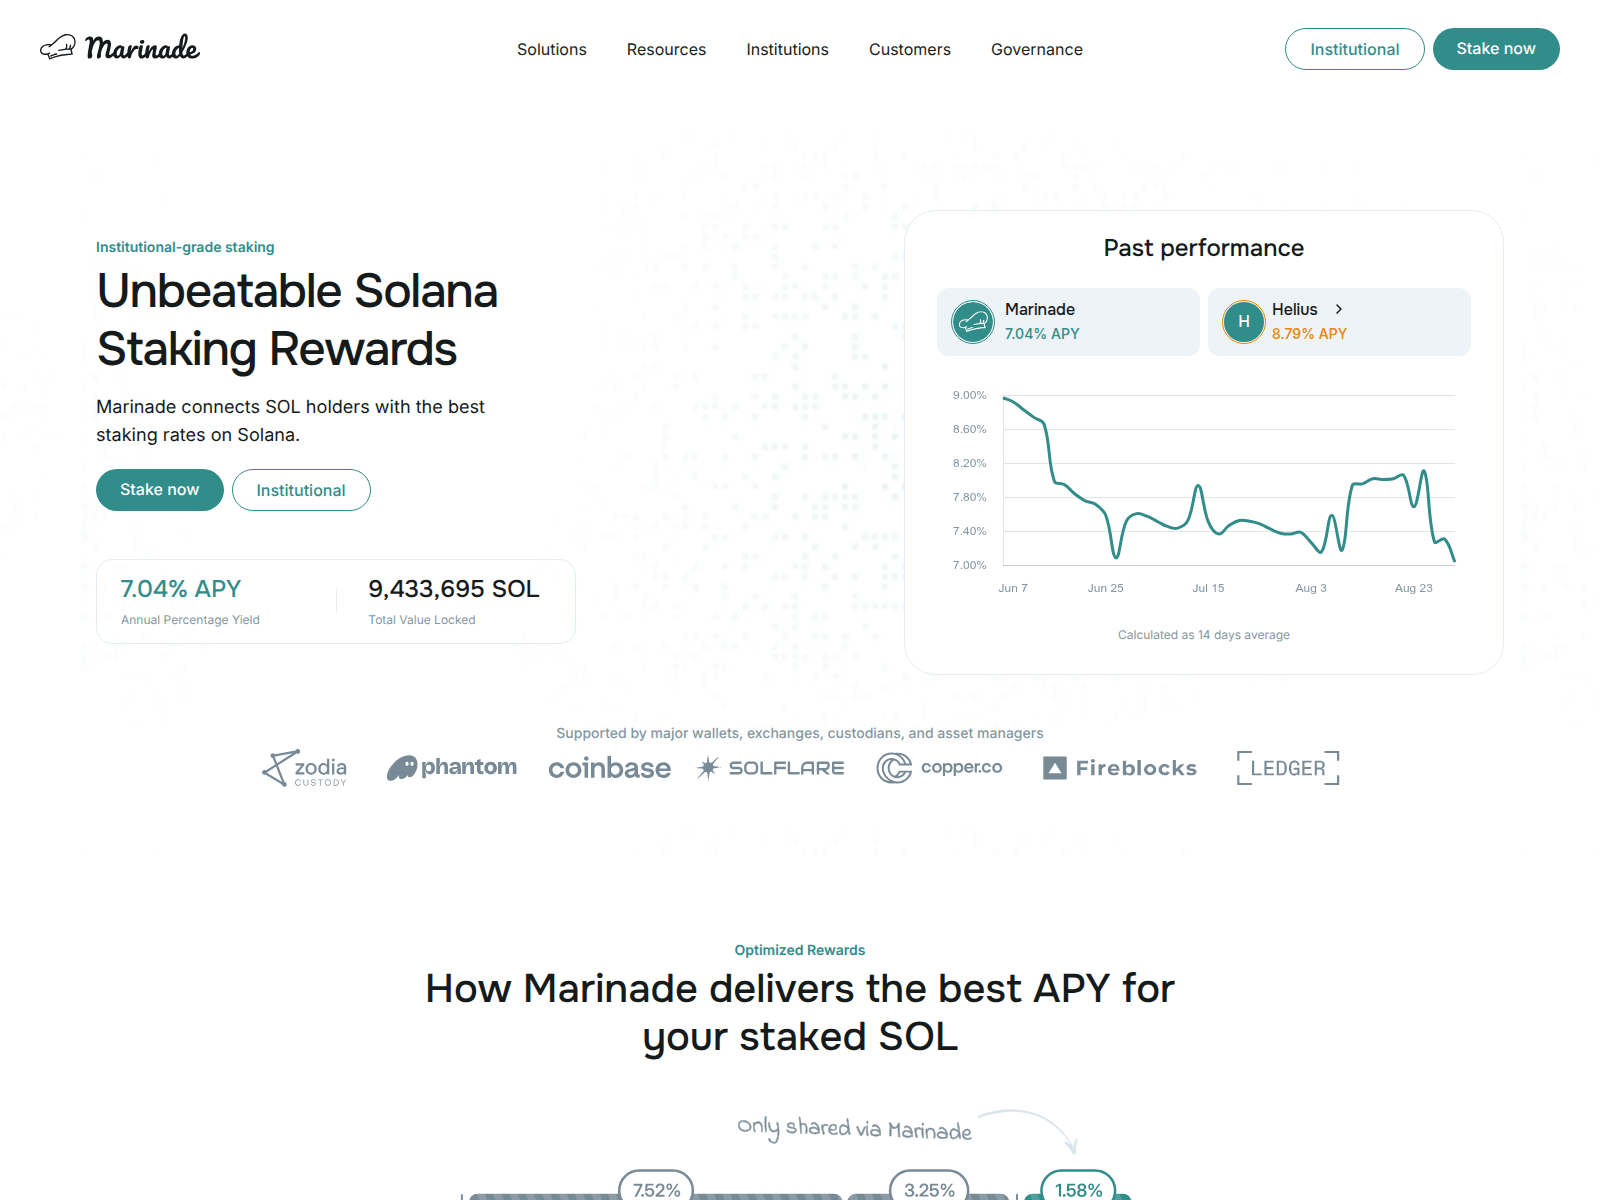
Task: Click the hero Stake now button
Action: (x=160, y=490)
